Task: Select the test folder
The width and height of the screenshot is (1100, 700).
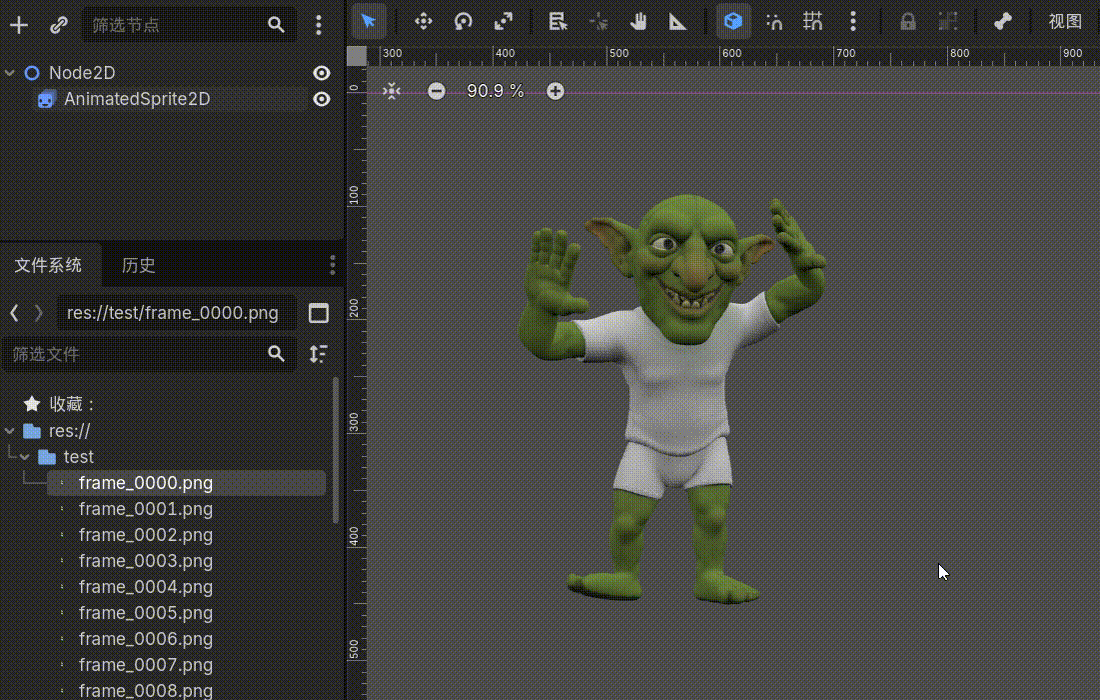Action: pos(78,457)
